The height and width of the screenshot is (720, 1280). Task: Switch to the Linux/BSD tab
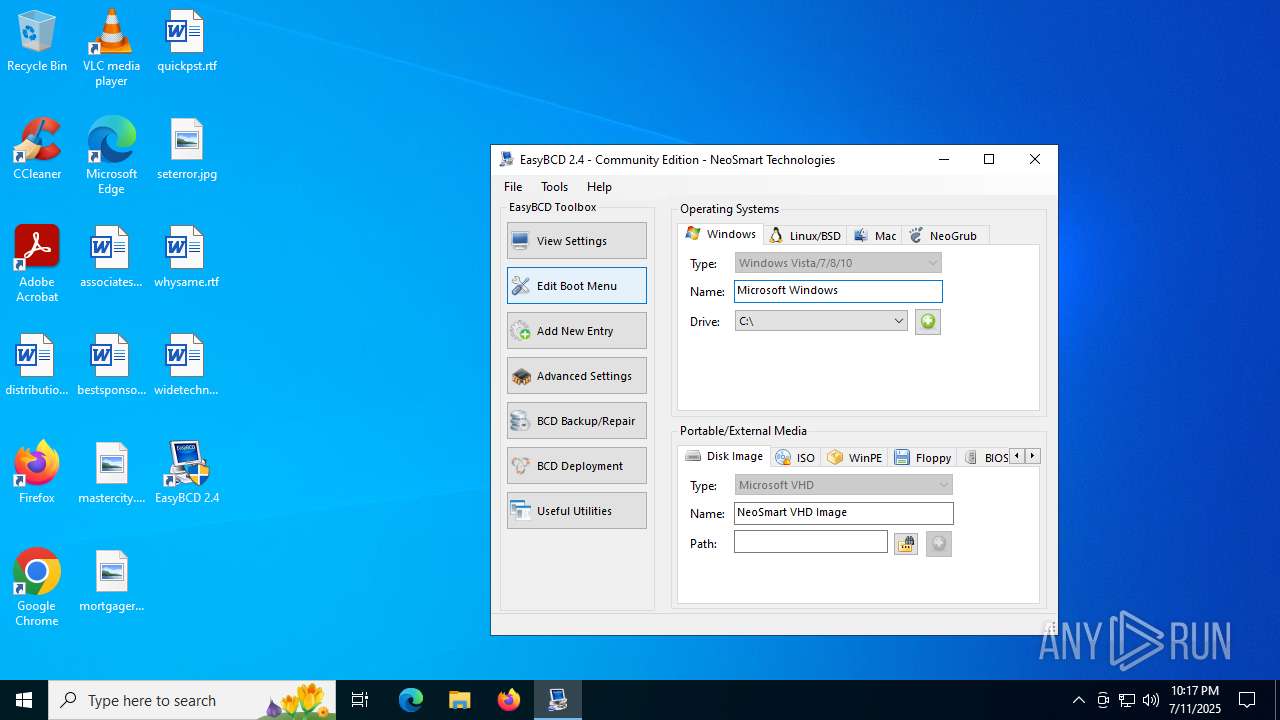click(x=805, y=236)
